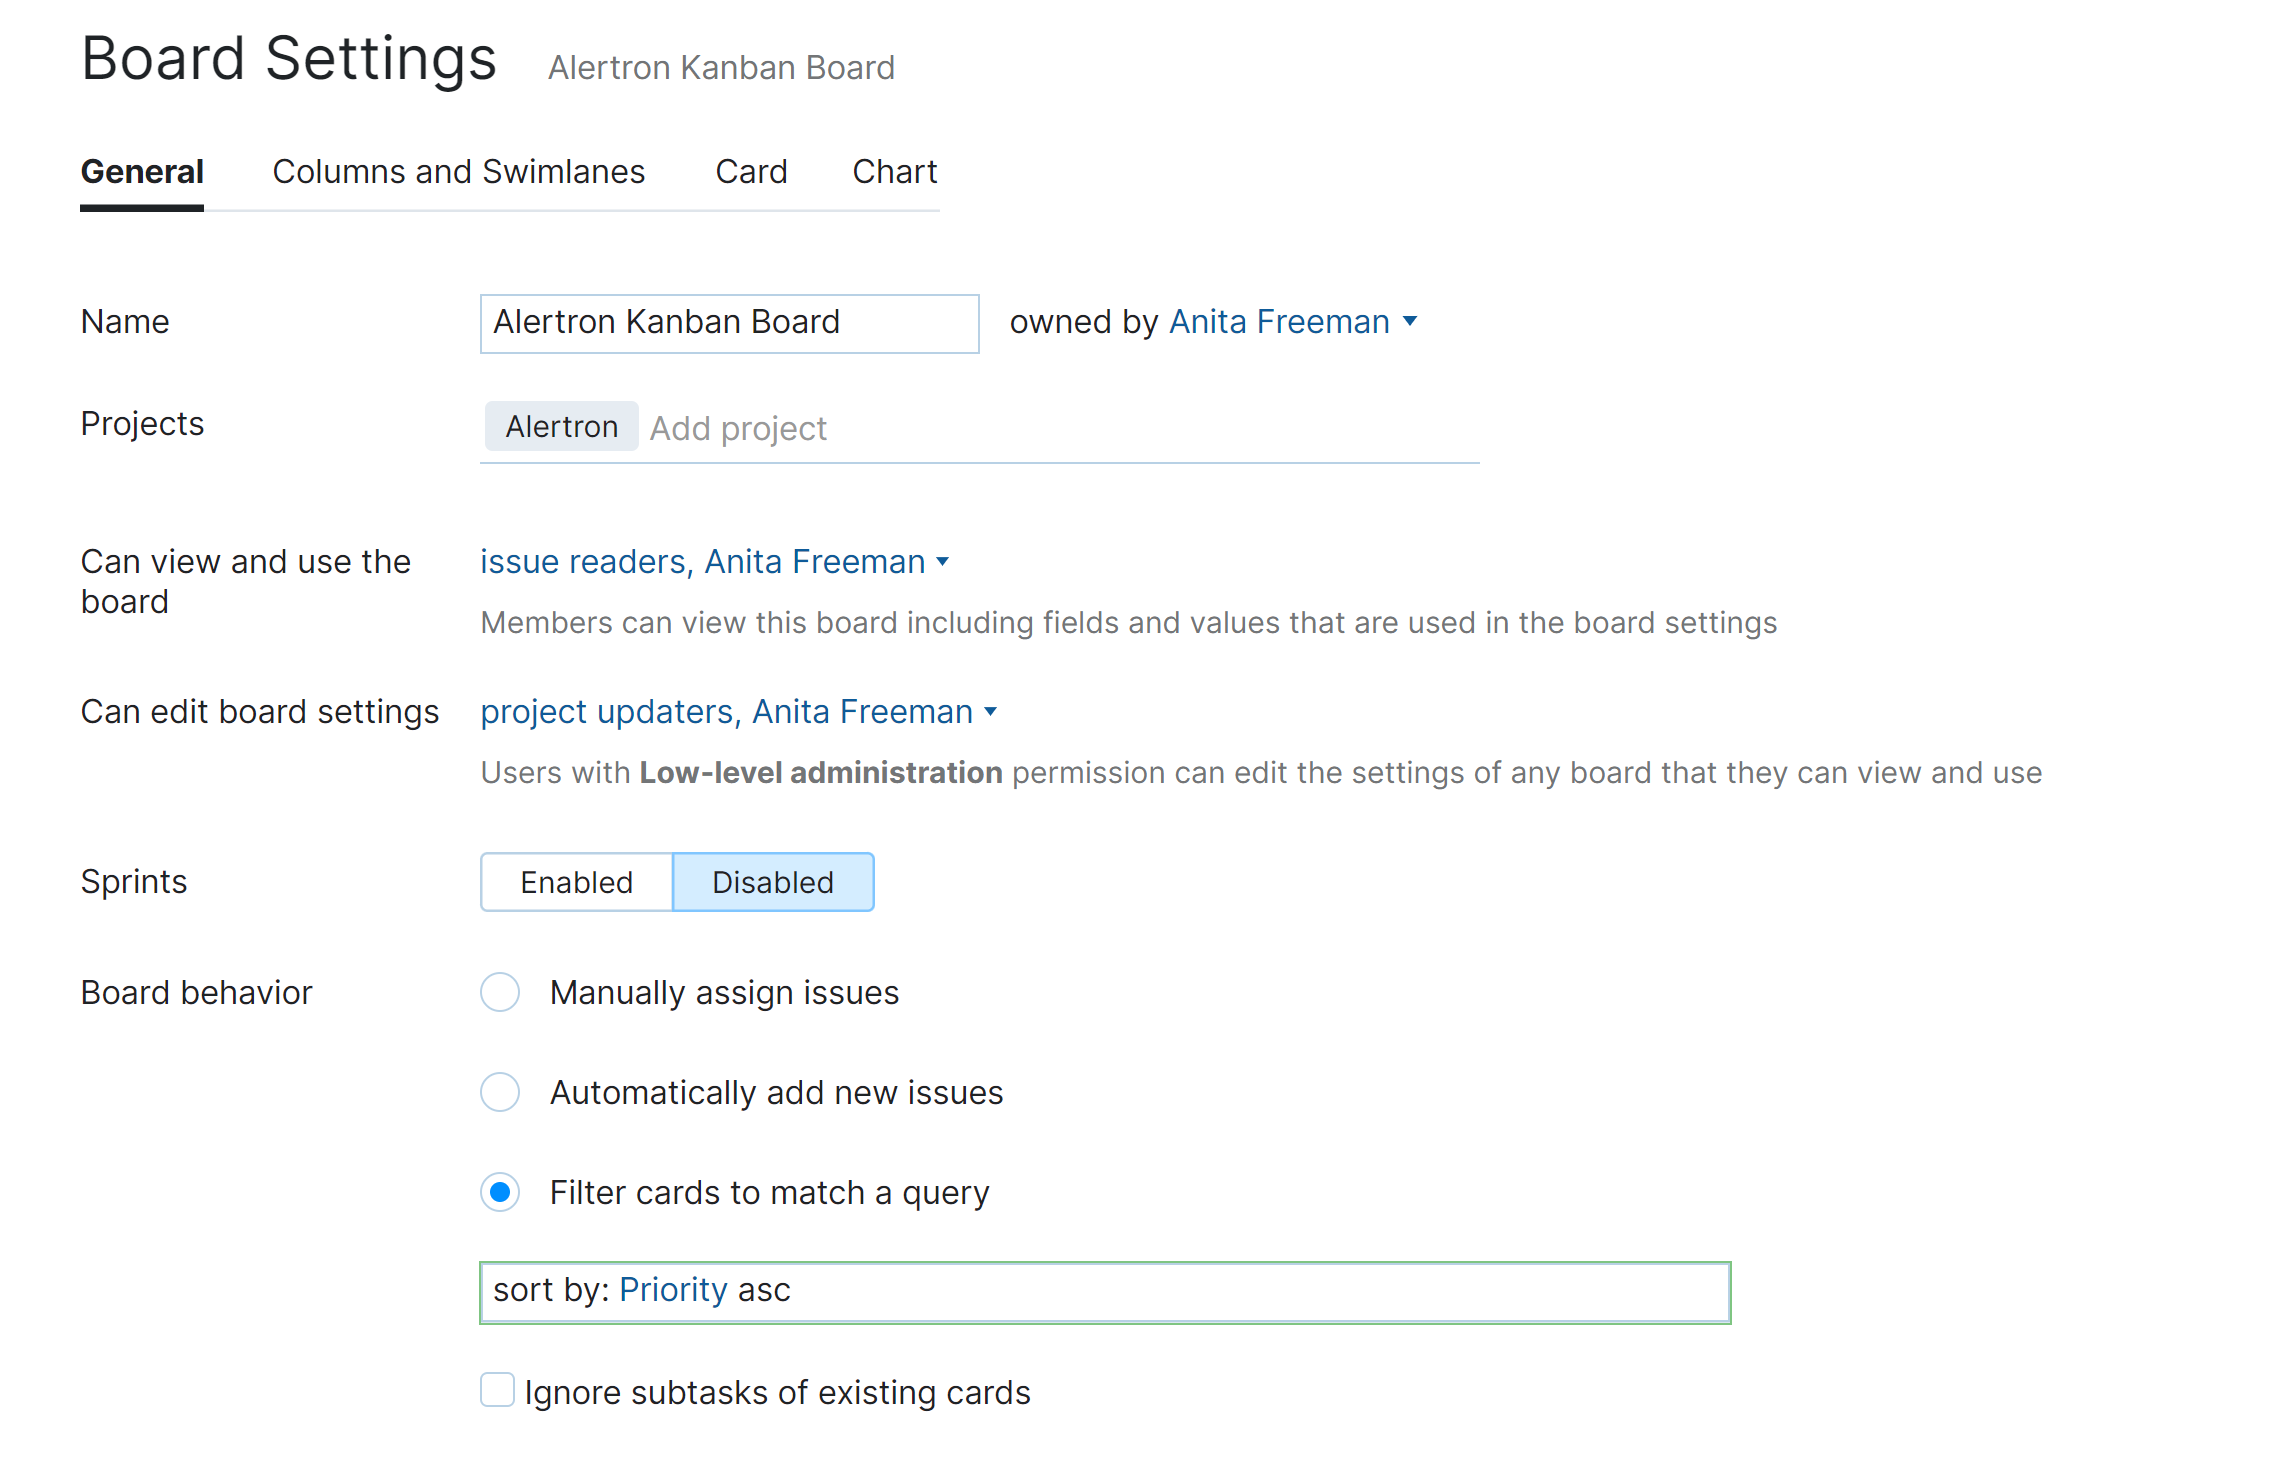Select Manually assign issues radio button
The height and width of the screenshot is (1468, 2286).
(x=500, y=993)
